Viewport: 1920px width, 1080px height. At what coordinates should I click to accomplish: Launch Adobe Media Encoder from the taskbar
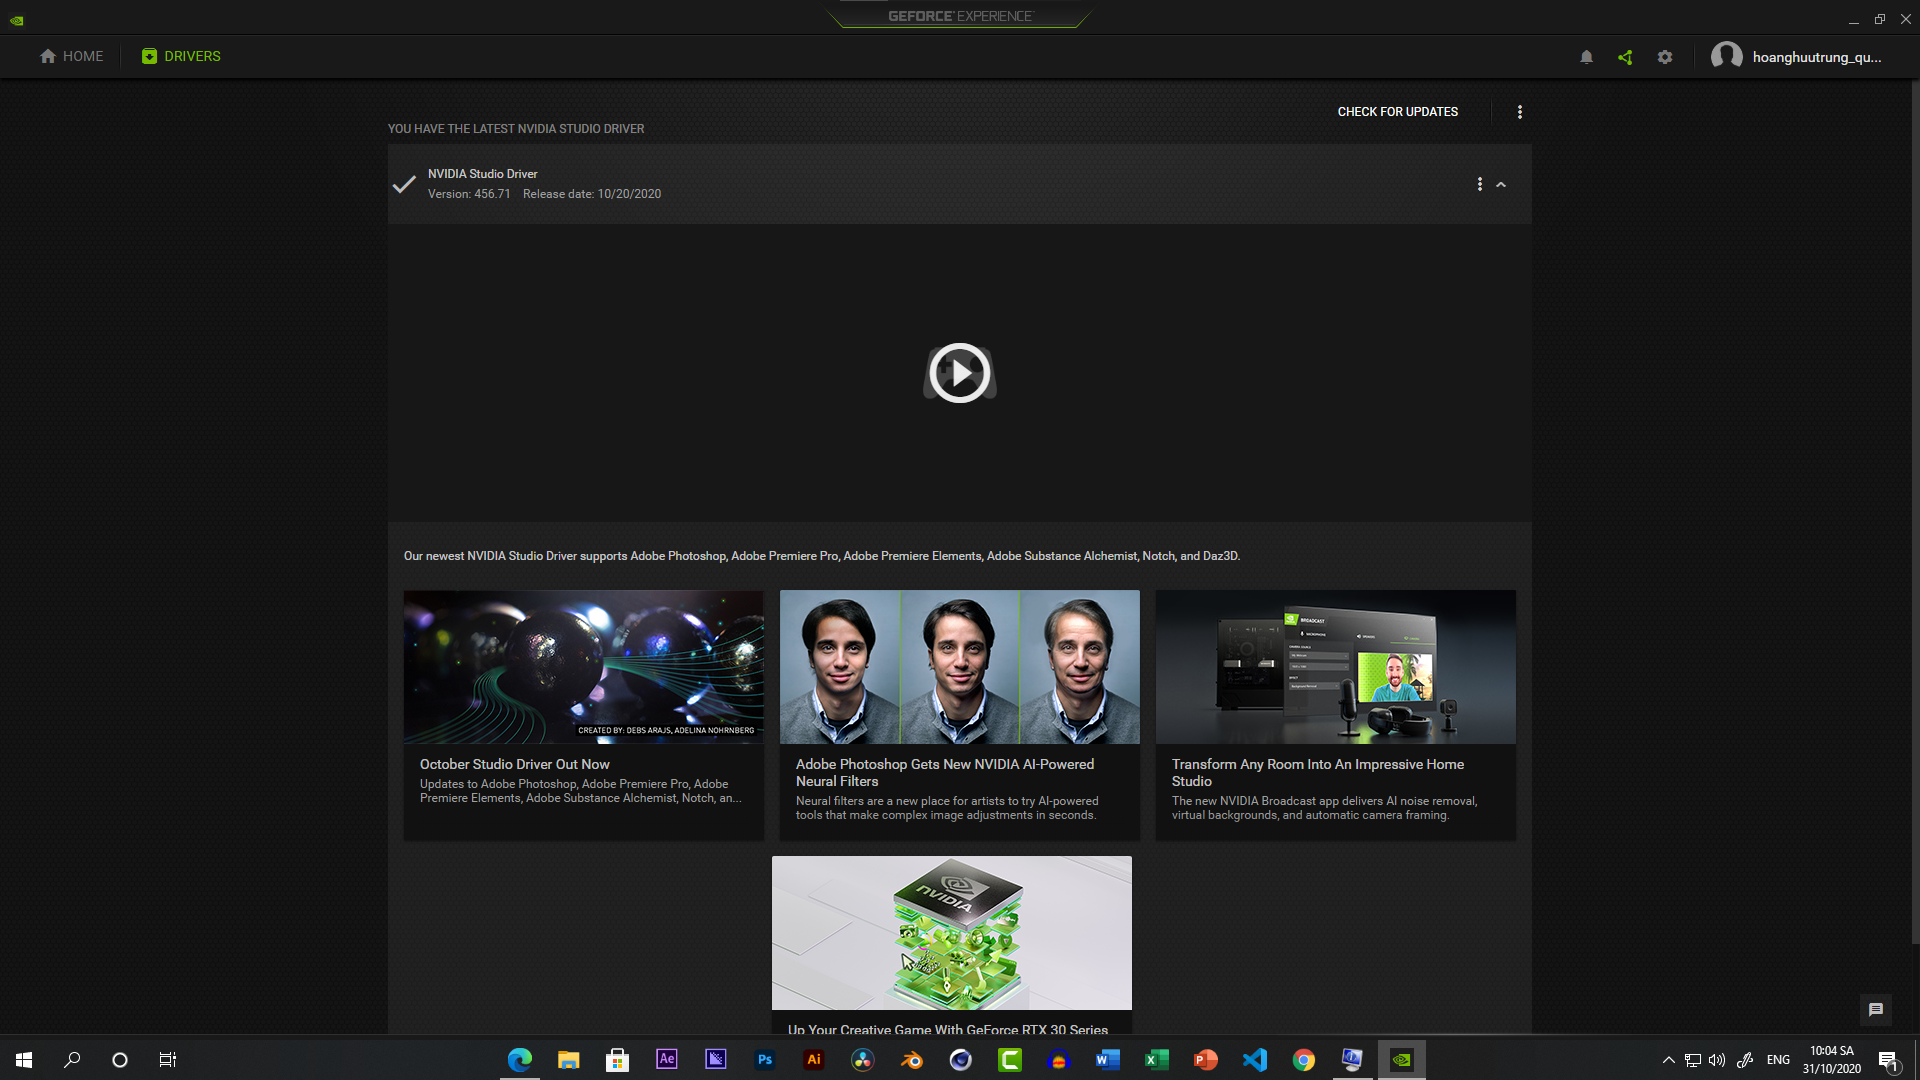[716, 1060]
